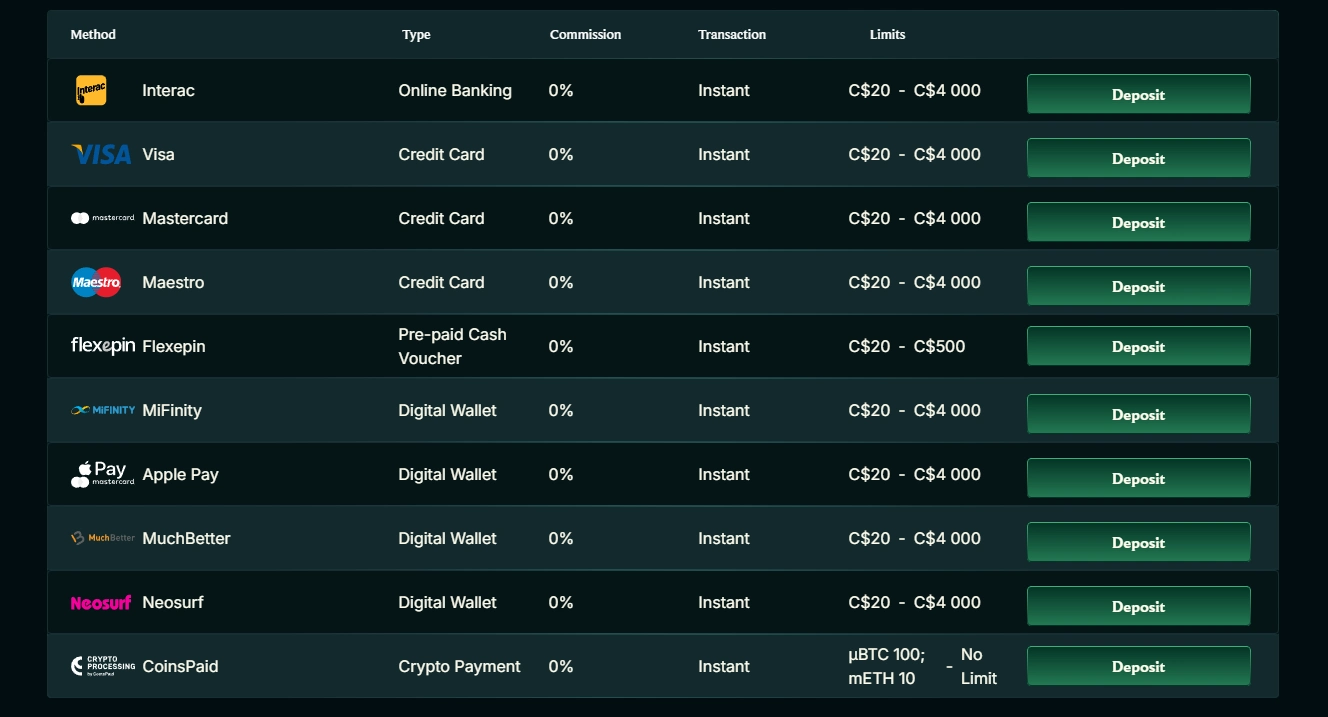Click the Method column header
The image size is (1328, 717).
click(x=93, y=34)
